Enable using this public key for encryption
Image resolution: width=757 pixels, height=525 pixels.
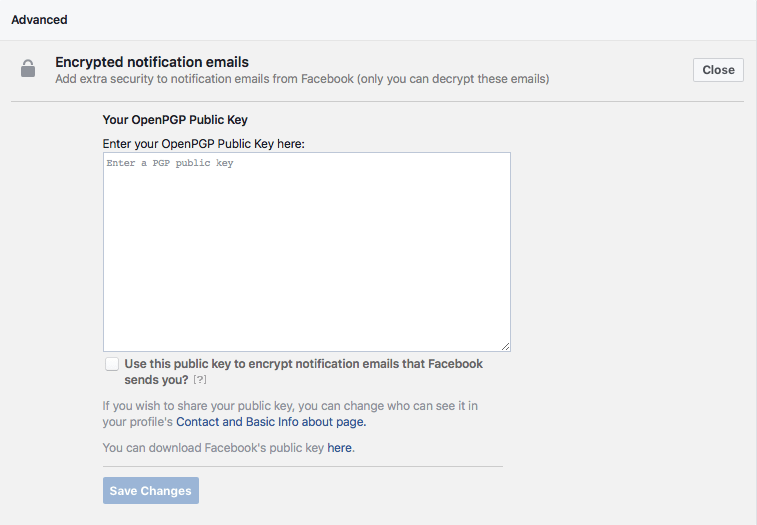(112, 364)
